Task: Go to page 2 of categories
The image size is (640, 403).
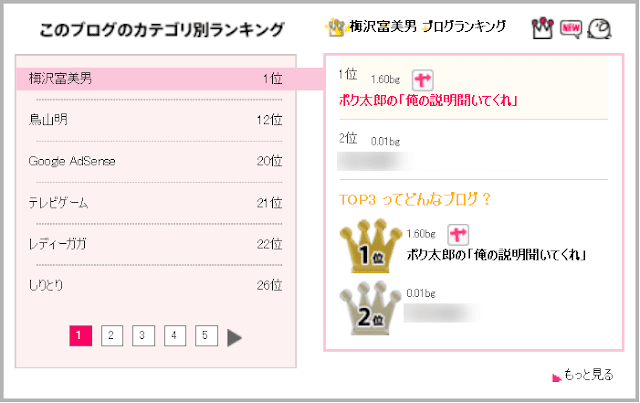Action: pyautogui.click(x=111, y=336)
